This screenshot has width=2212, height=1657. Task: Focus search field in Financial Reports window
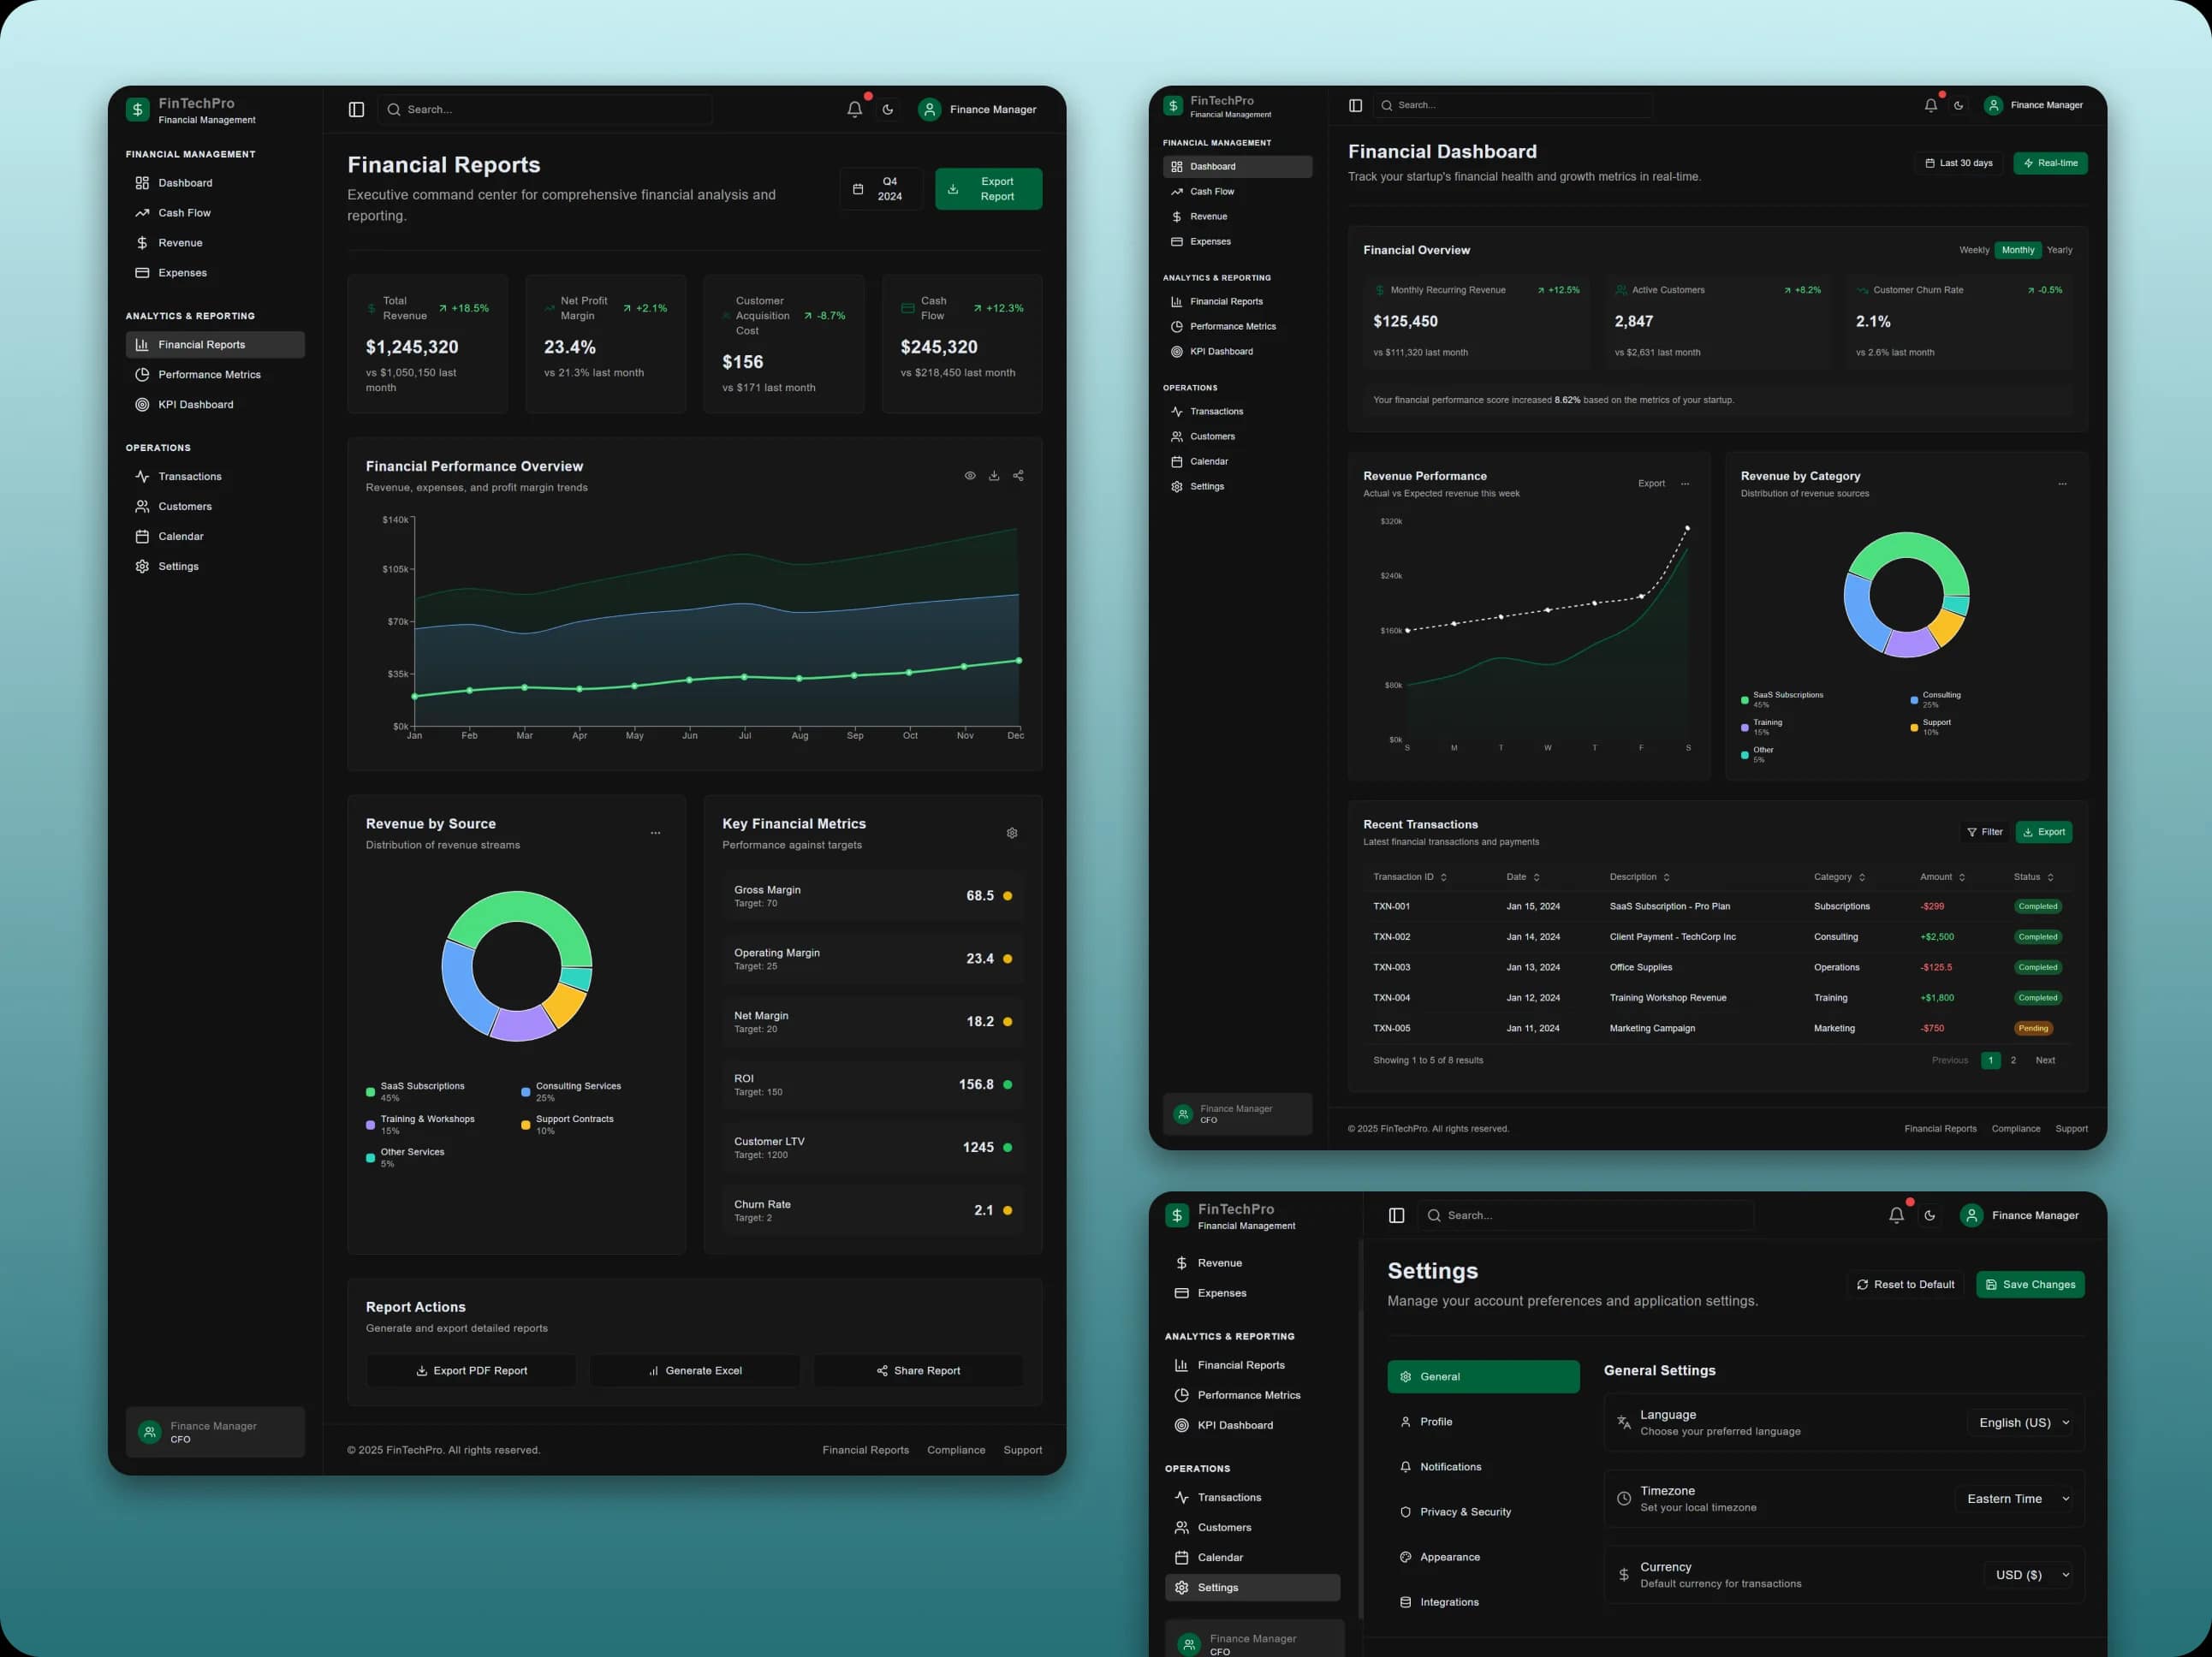coord(545,109)
